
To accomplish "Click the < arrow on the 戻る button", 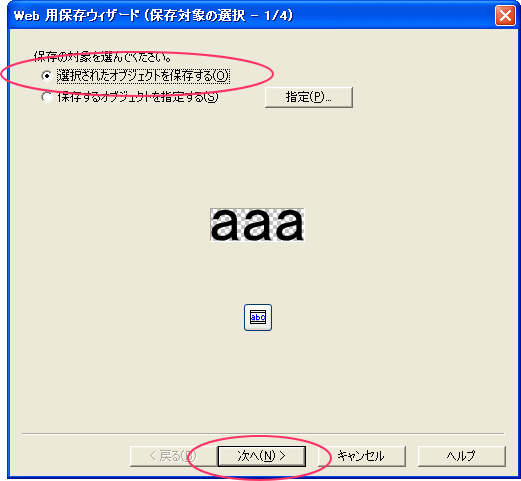I will pos(153,456).
